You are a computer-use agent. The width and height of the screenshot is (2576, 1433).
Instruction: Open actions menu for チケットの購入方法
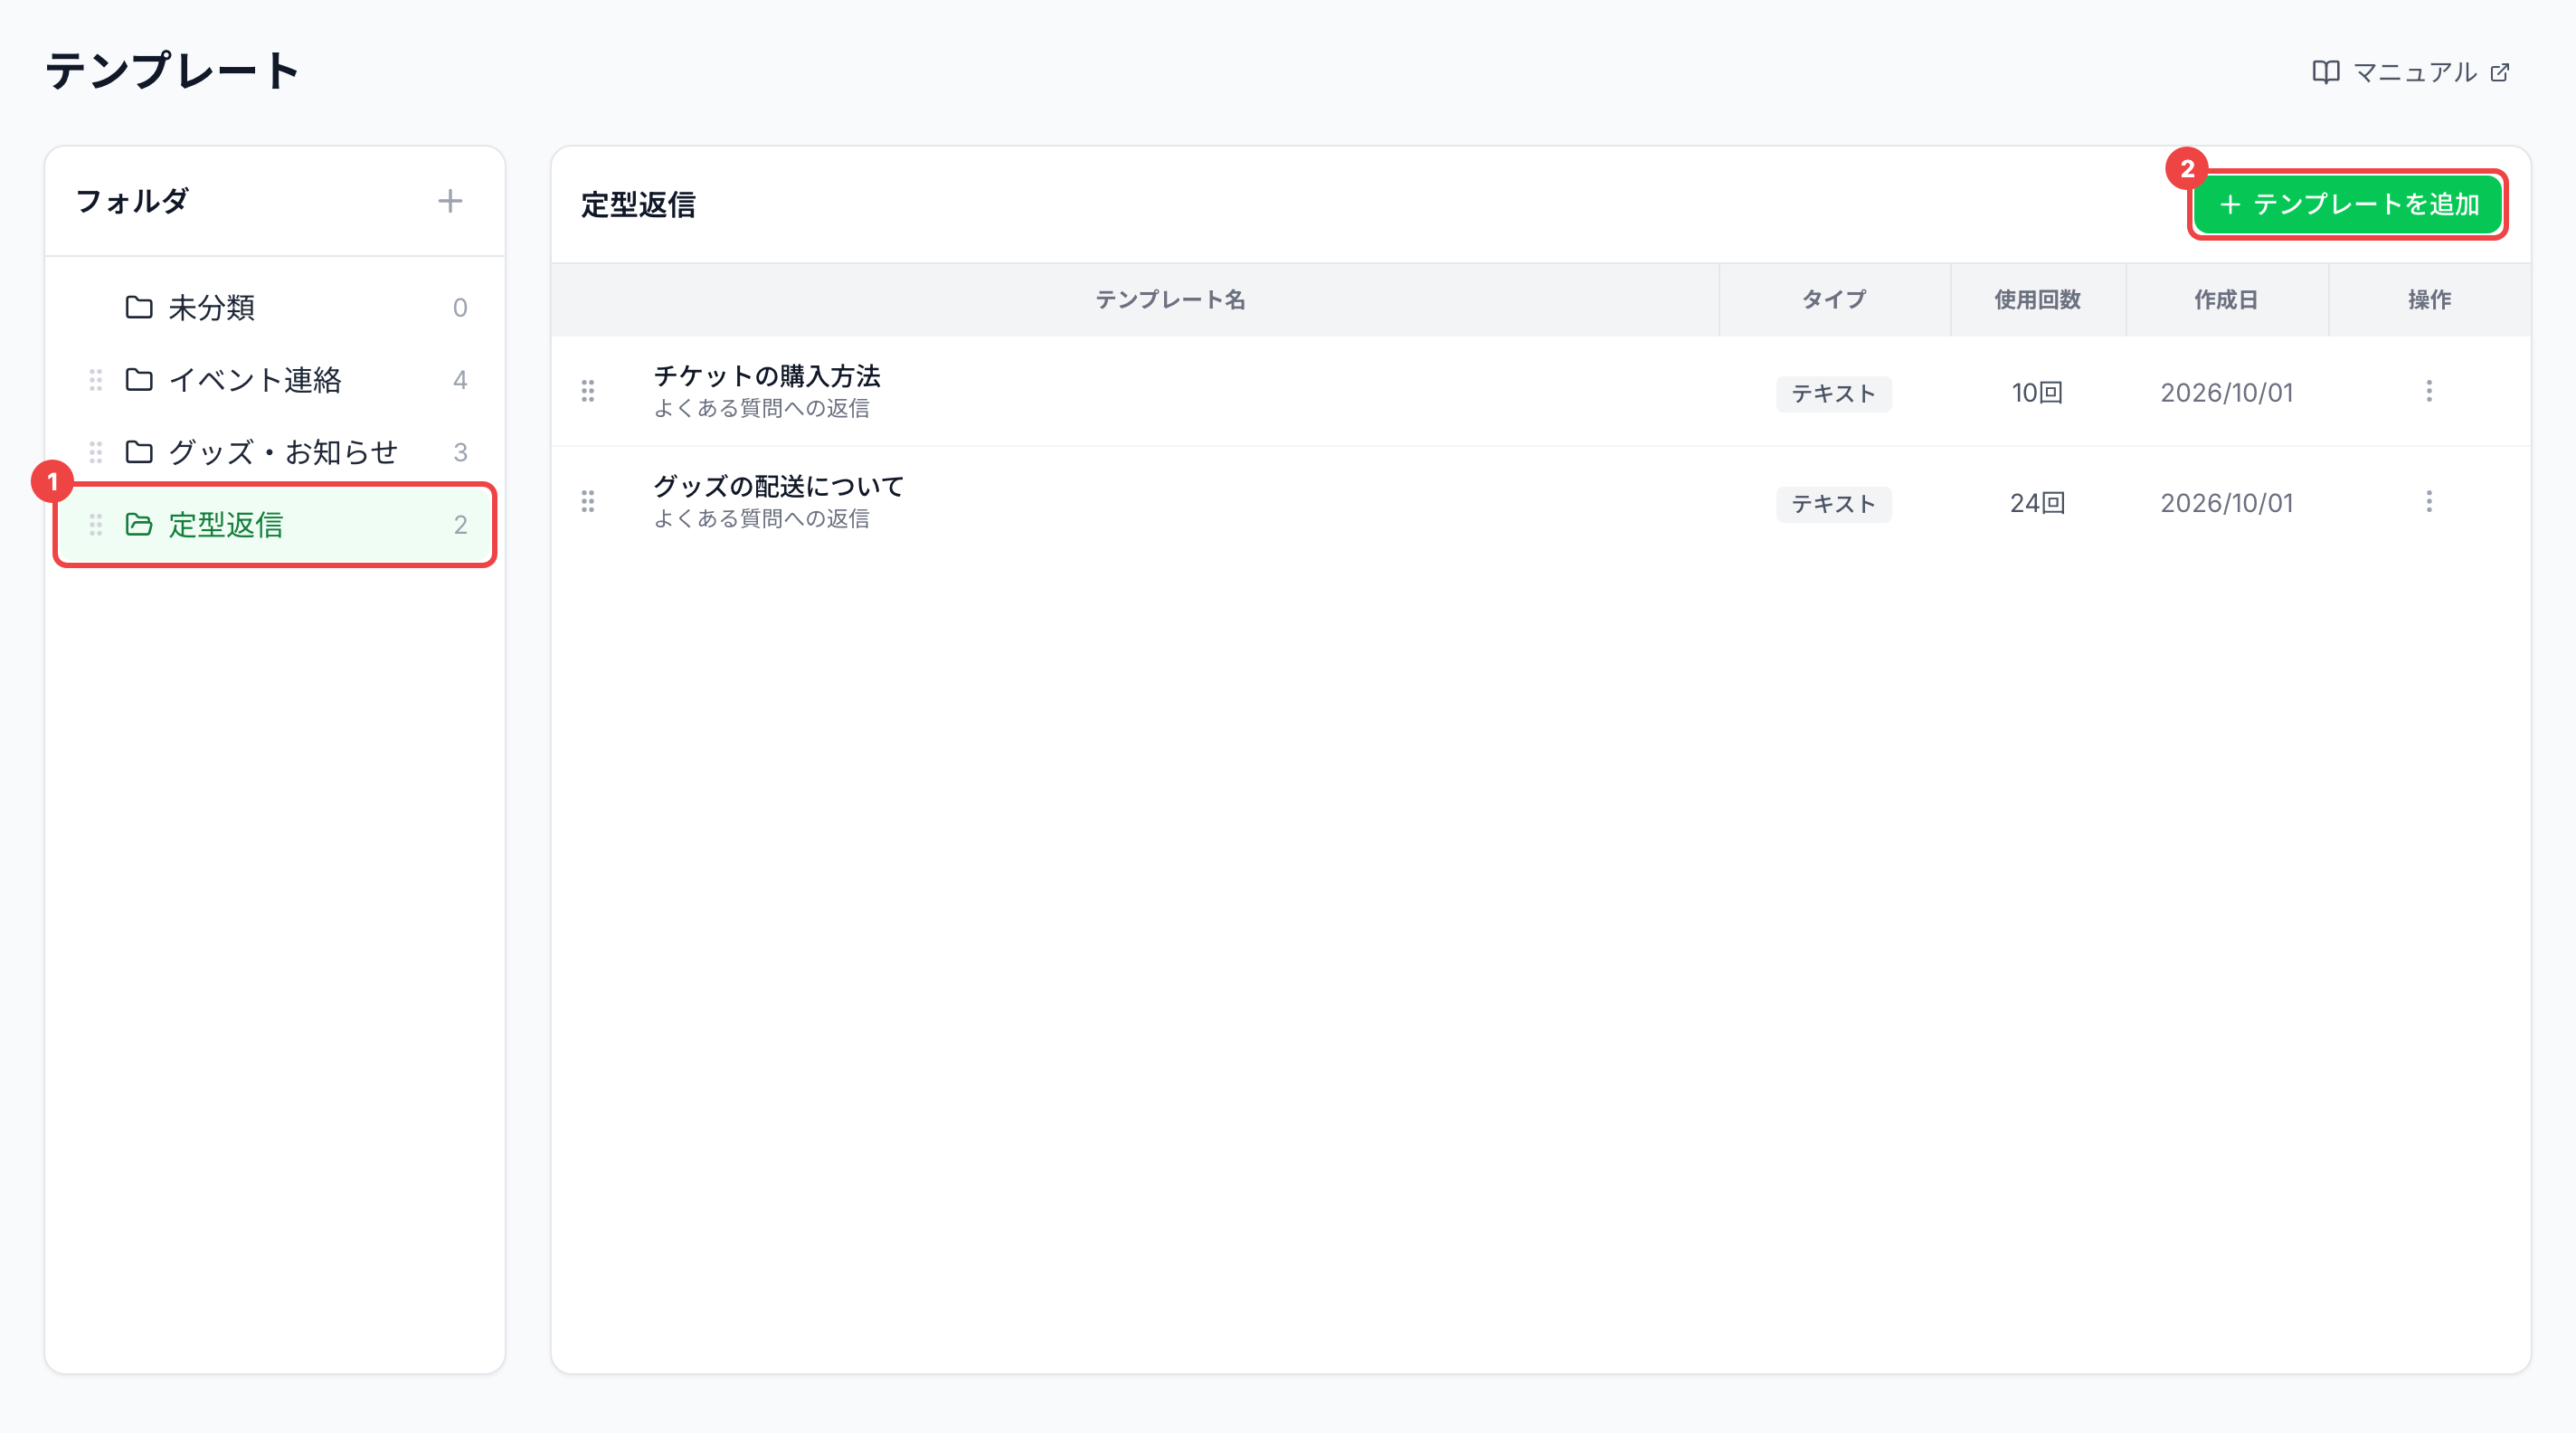point(2429,391)
